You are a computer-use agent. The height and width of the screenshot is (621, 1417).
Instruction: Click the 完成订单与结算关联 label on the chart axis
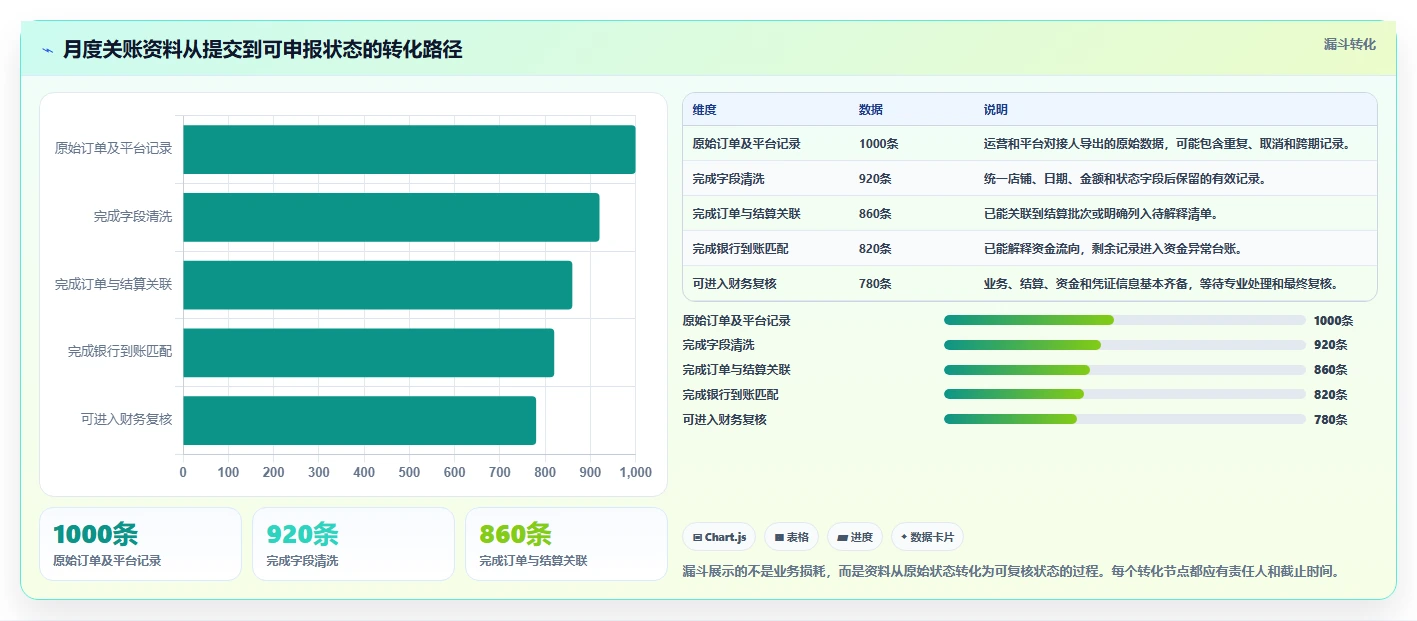tap(113, 284)
